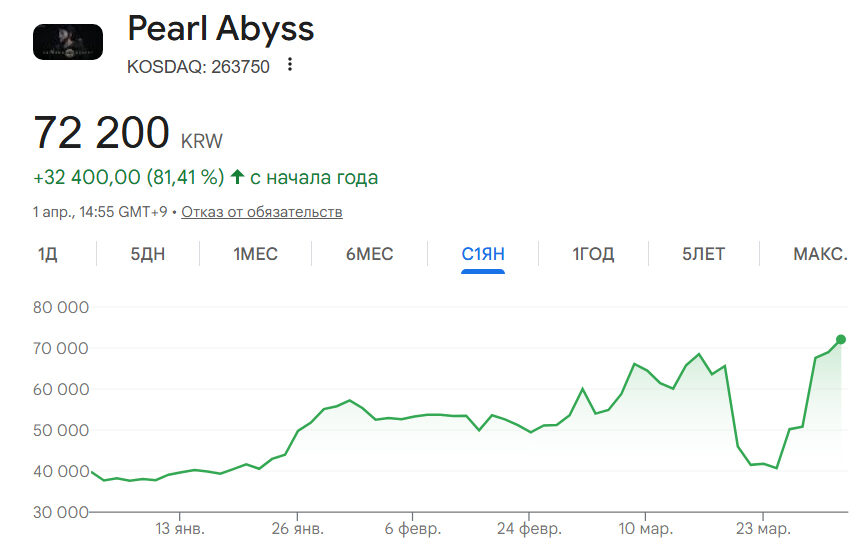861x548 pixels.
Task: Click the 26 янв. date axis label
Action: pos(298,528)
